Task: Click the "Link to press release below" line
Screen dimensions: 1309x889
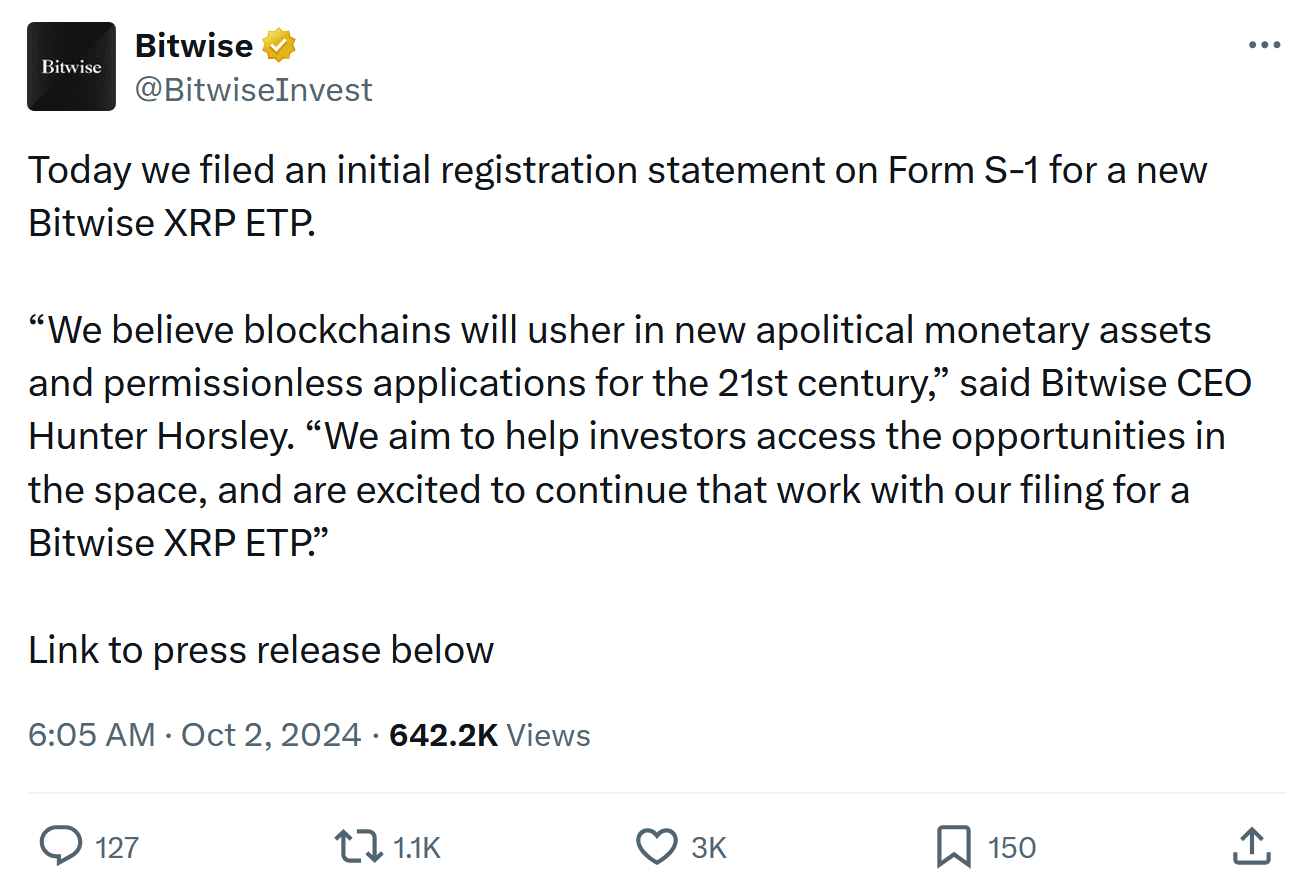Action: click(x=261, y=650)
